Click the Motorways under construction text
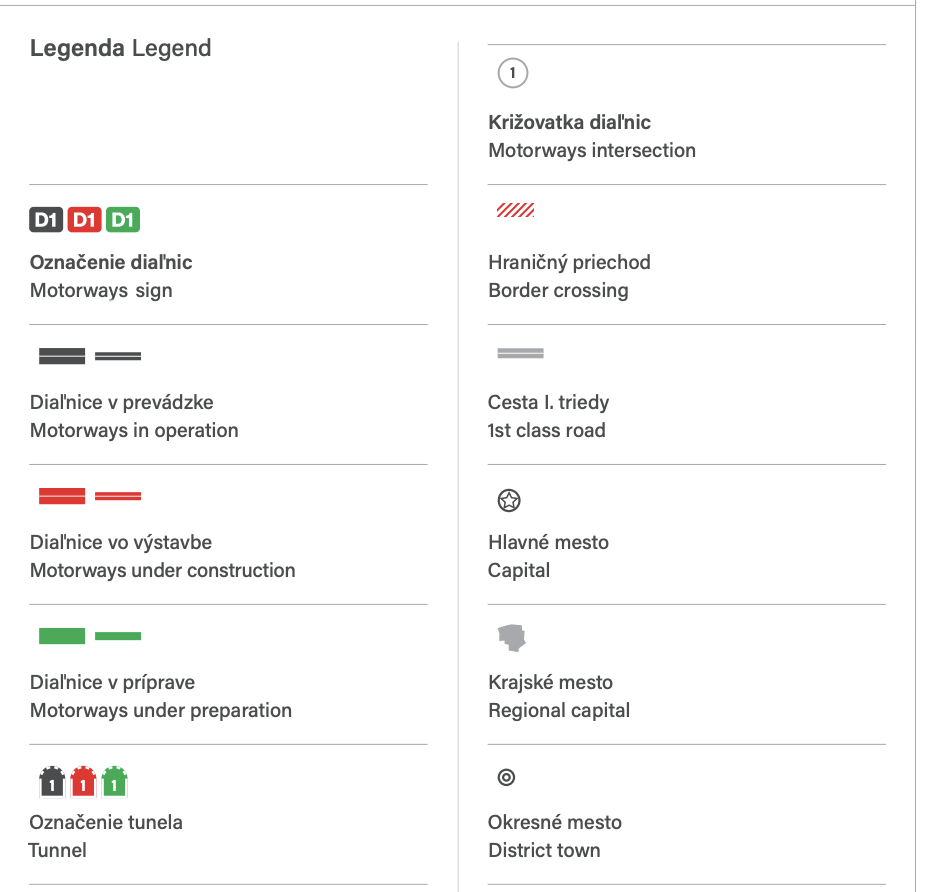 163,570
